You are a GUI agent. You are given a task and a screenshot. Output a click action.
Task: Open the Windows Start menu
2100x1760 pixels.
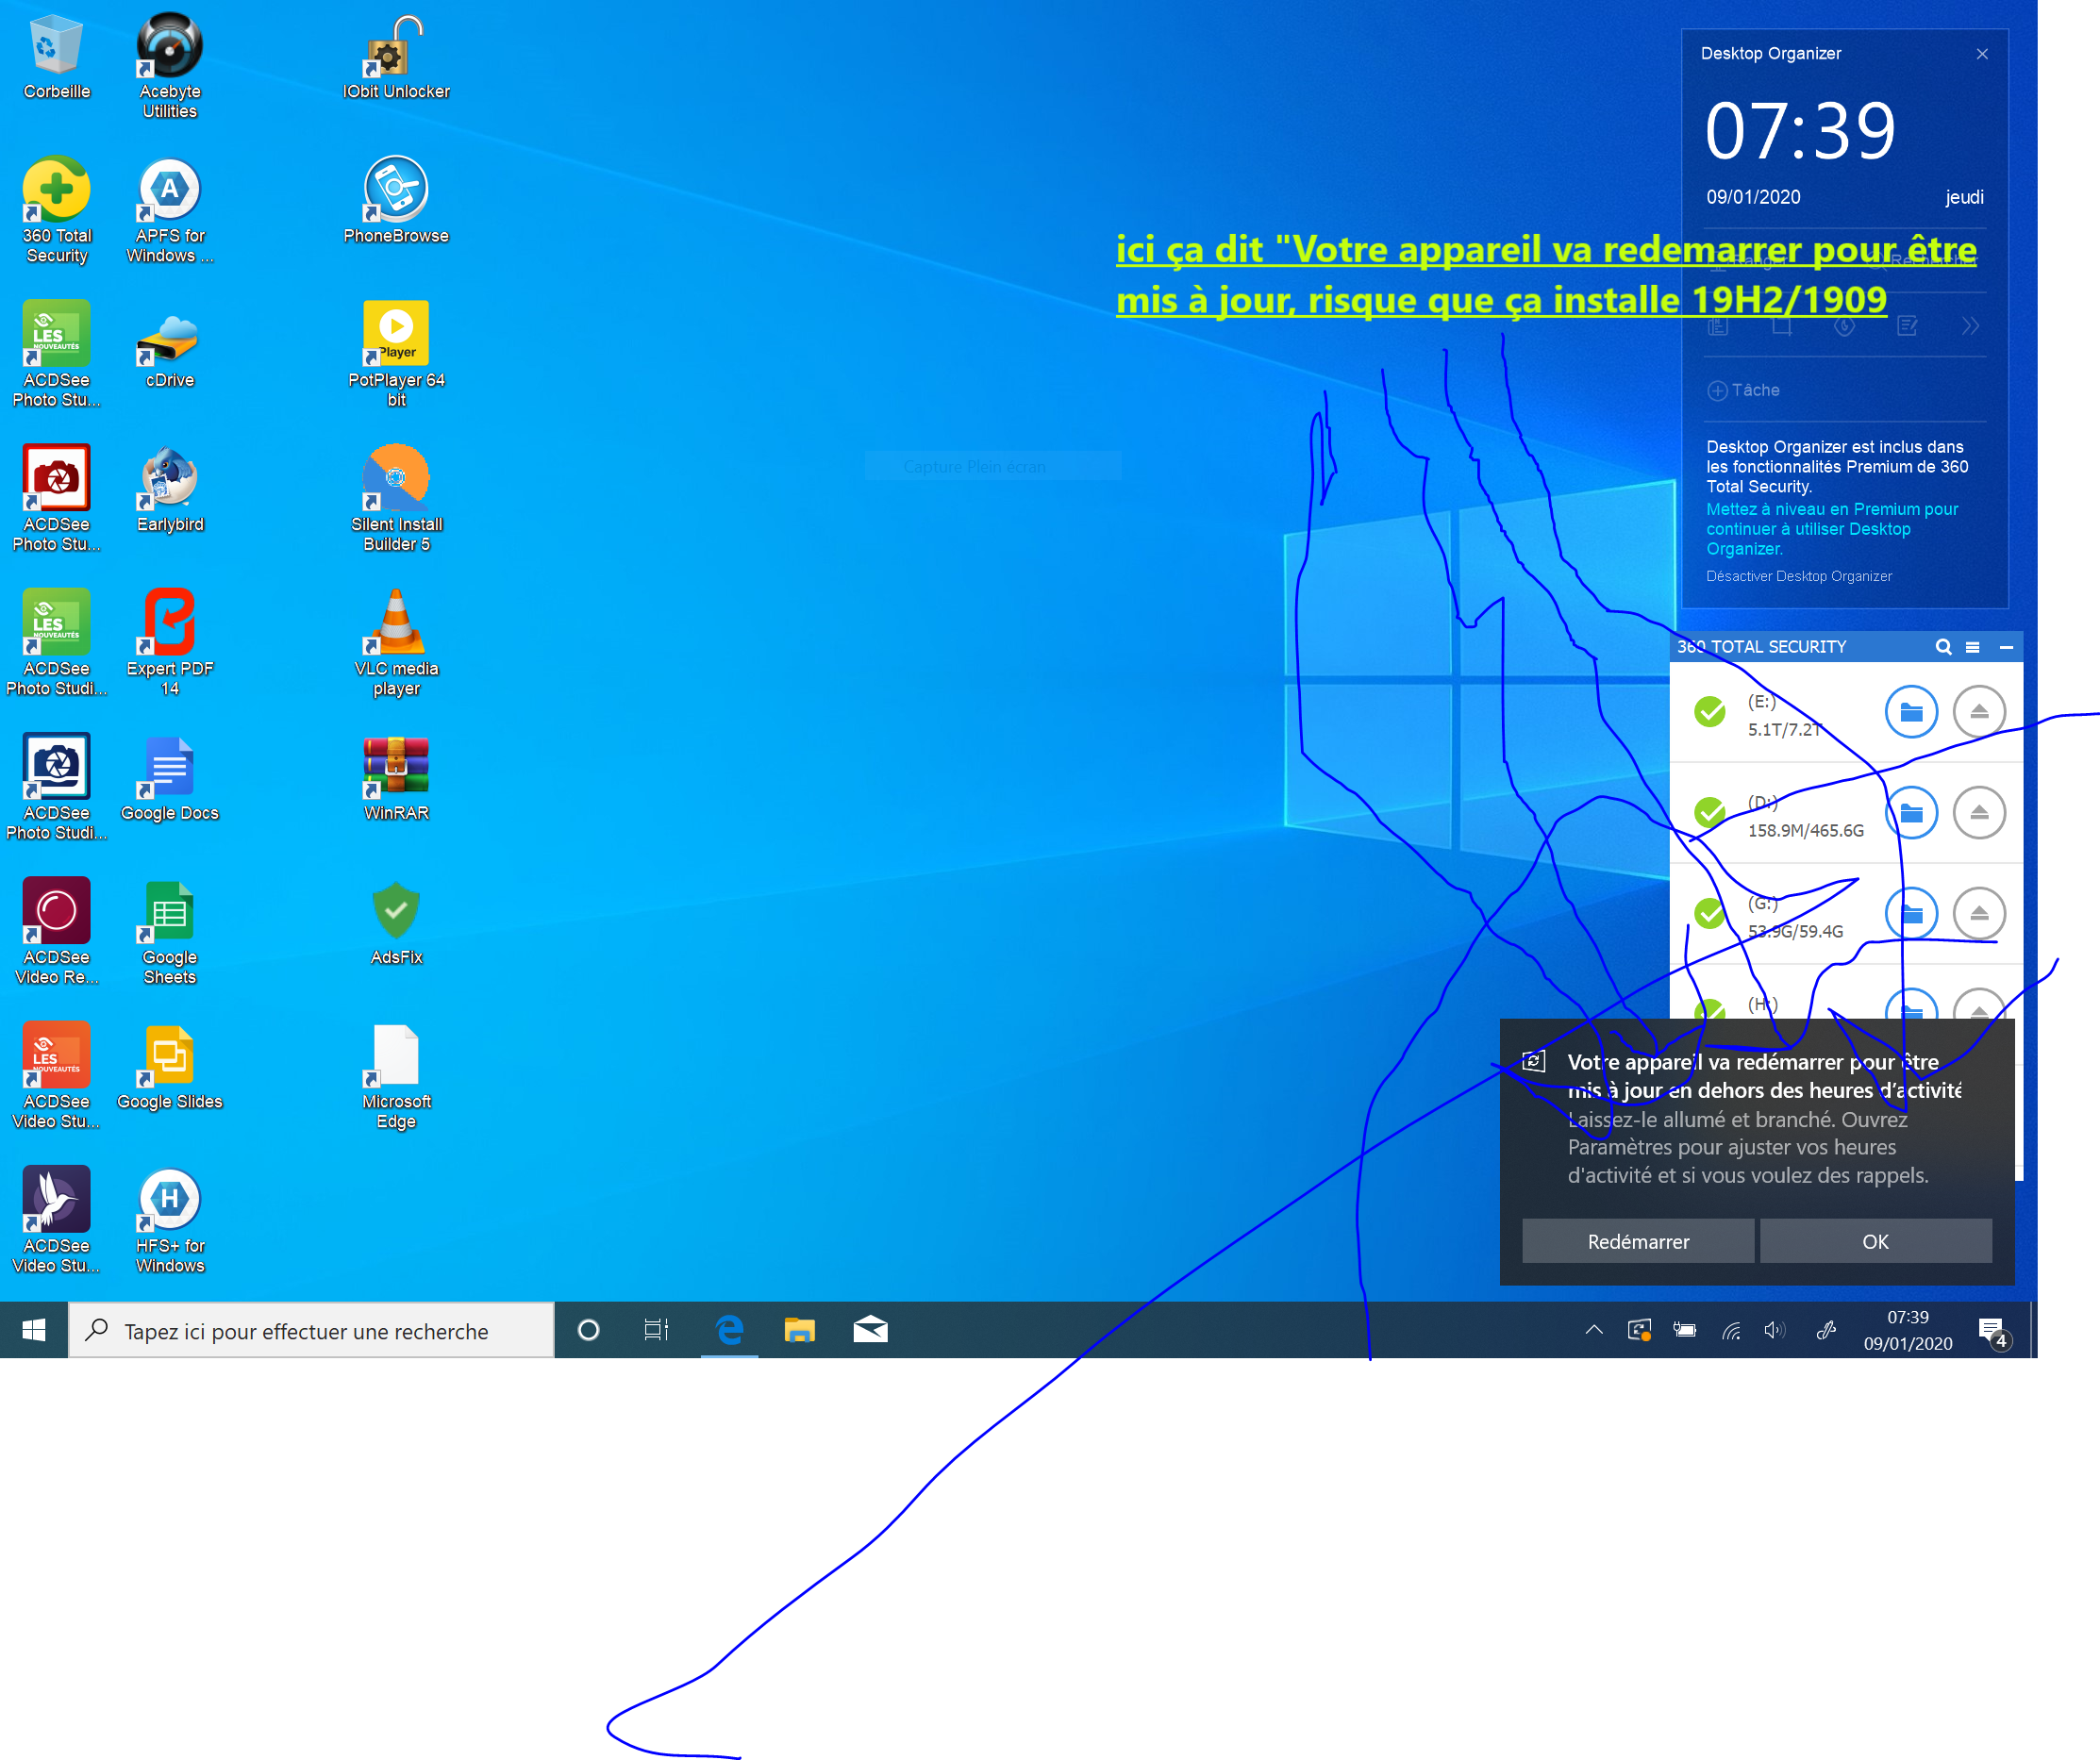pyautogui.click(x=34, y=1330)
